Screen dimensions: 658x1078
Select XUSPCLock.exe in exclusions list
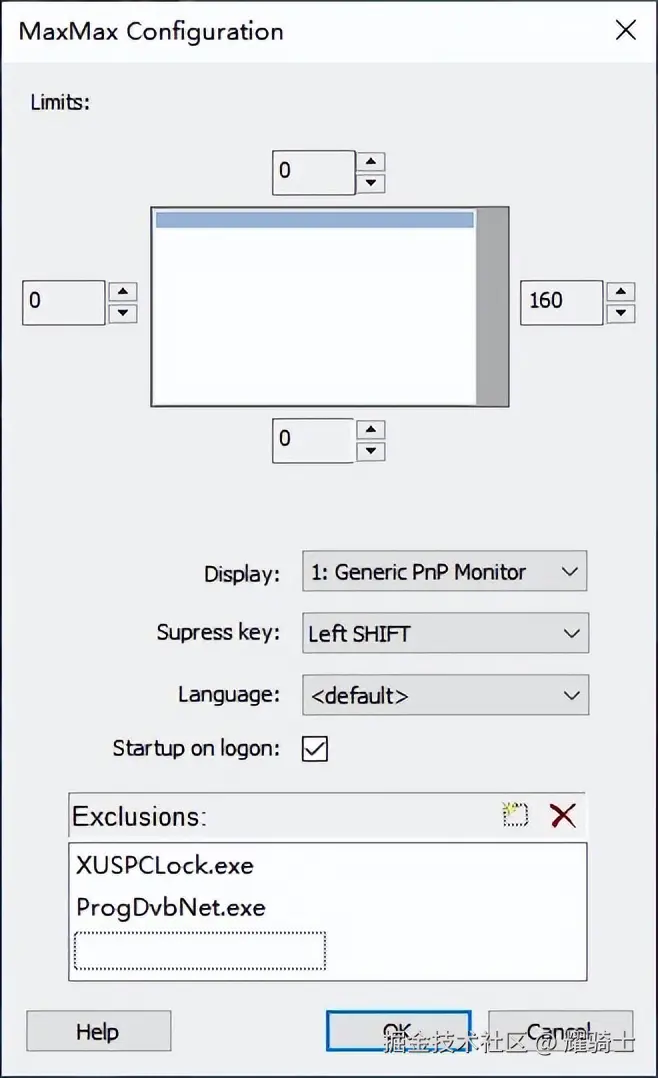[165, 865]
